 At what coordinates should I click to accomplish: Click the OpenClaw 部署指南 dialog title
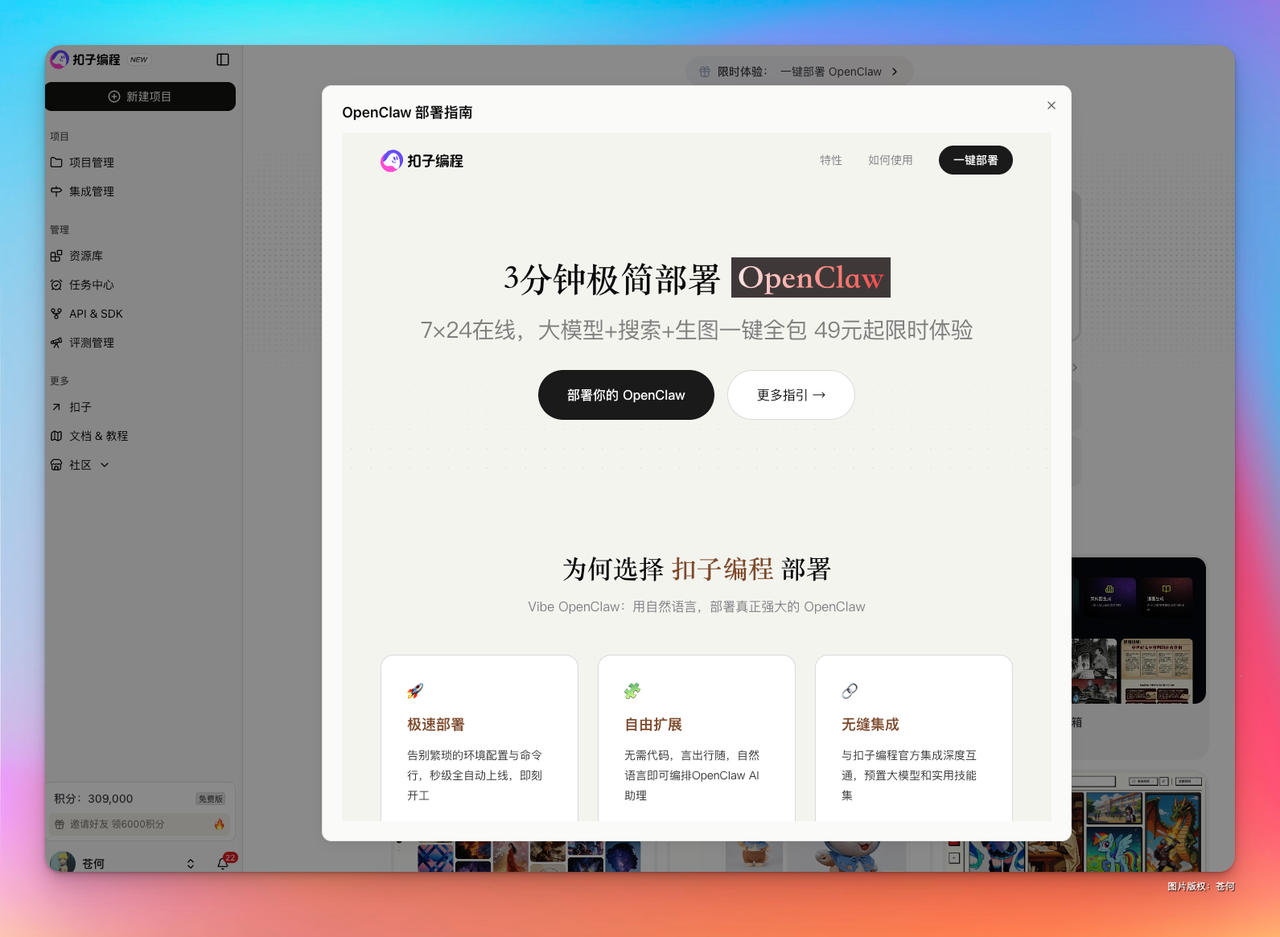click(407, 113)
